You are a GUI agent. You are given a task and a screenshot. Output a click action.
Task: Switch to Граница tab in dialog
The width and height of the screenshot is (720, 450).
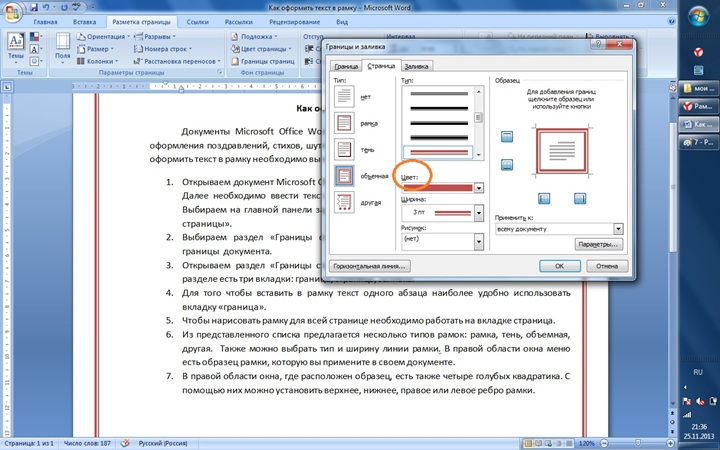346,67
